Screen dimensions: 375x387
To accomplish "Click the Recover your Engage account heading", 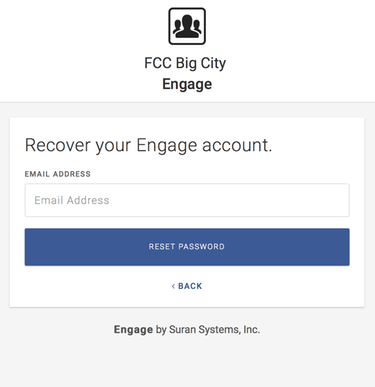I will (x=149, y=146).
